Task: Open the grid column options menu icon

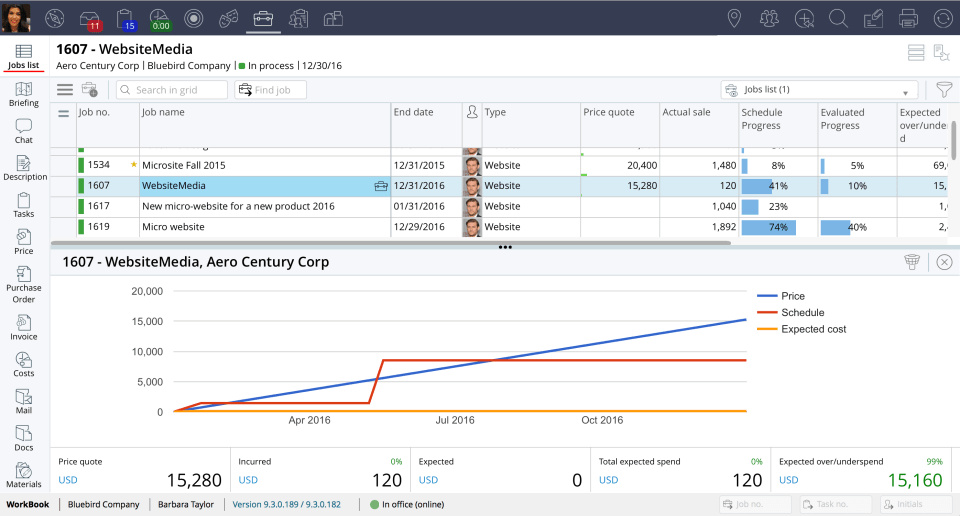Action: tap(63, 113)
